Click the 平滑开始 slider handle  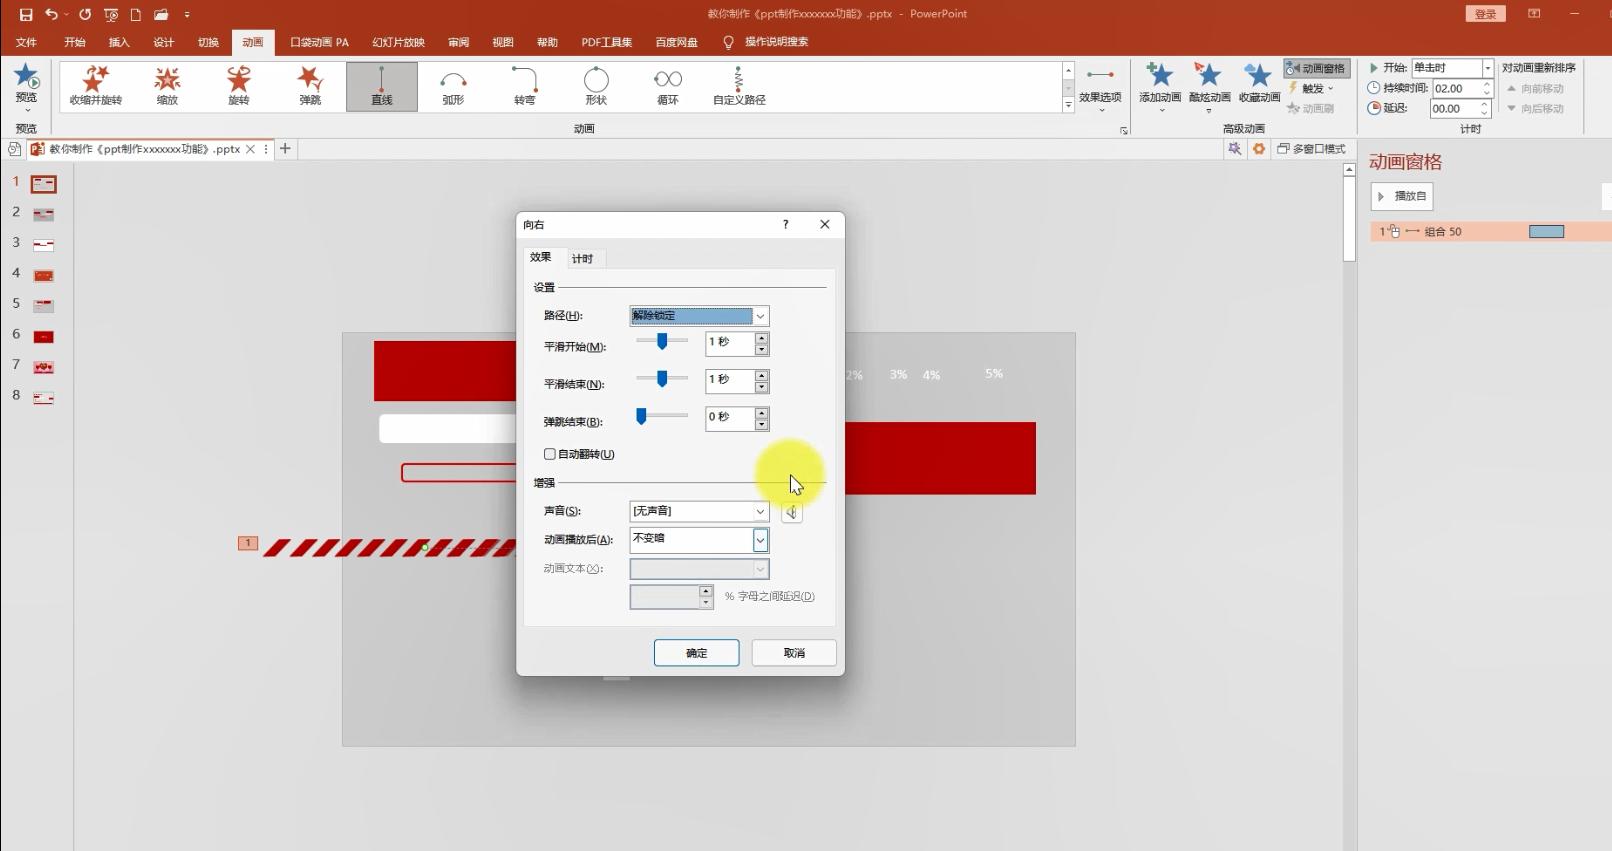point(662,342)
